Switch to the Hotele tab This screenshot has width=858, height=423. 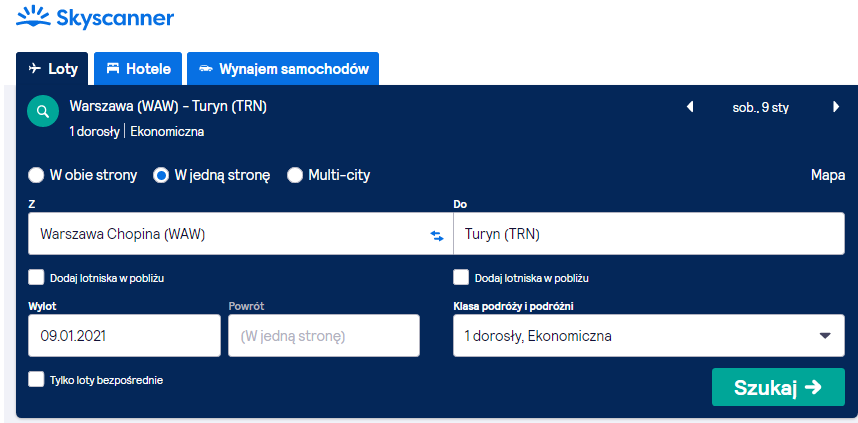tap(138, 69)
